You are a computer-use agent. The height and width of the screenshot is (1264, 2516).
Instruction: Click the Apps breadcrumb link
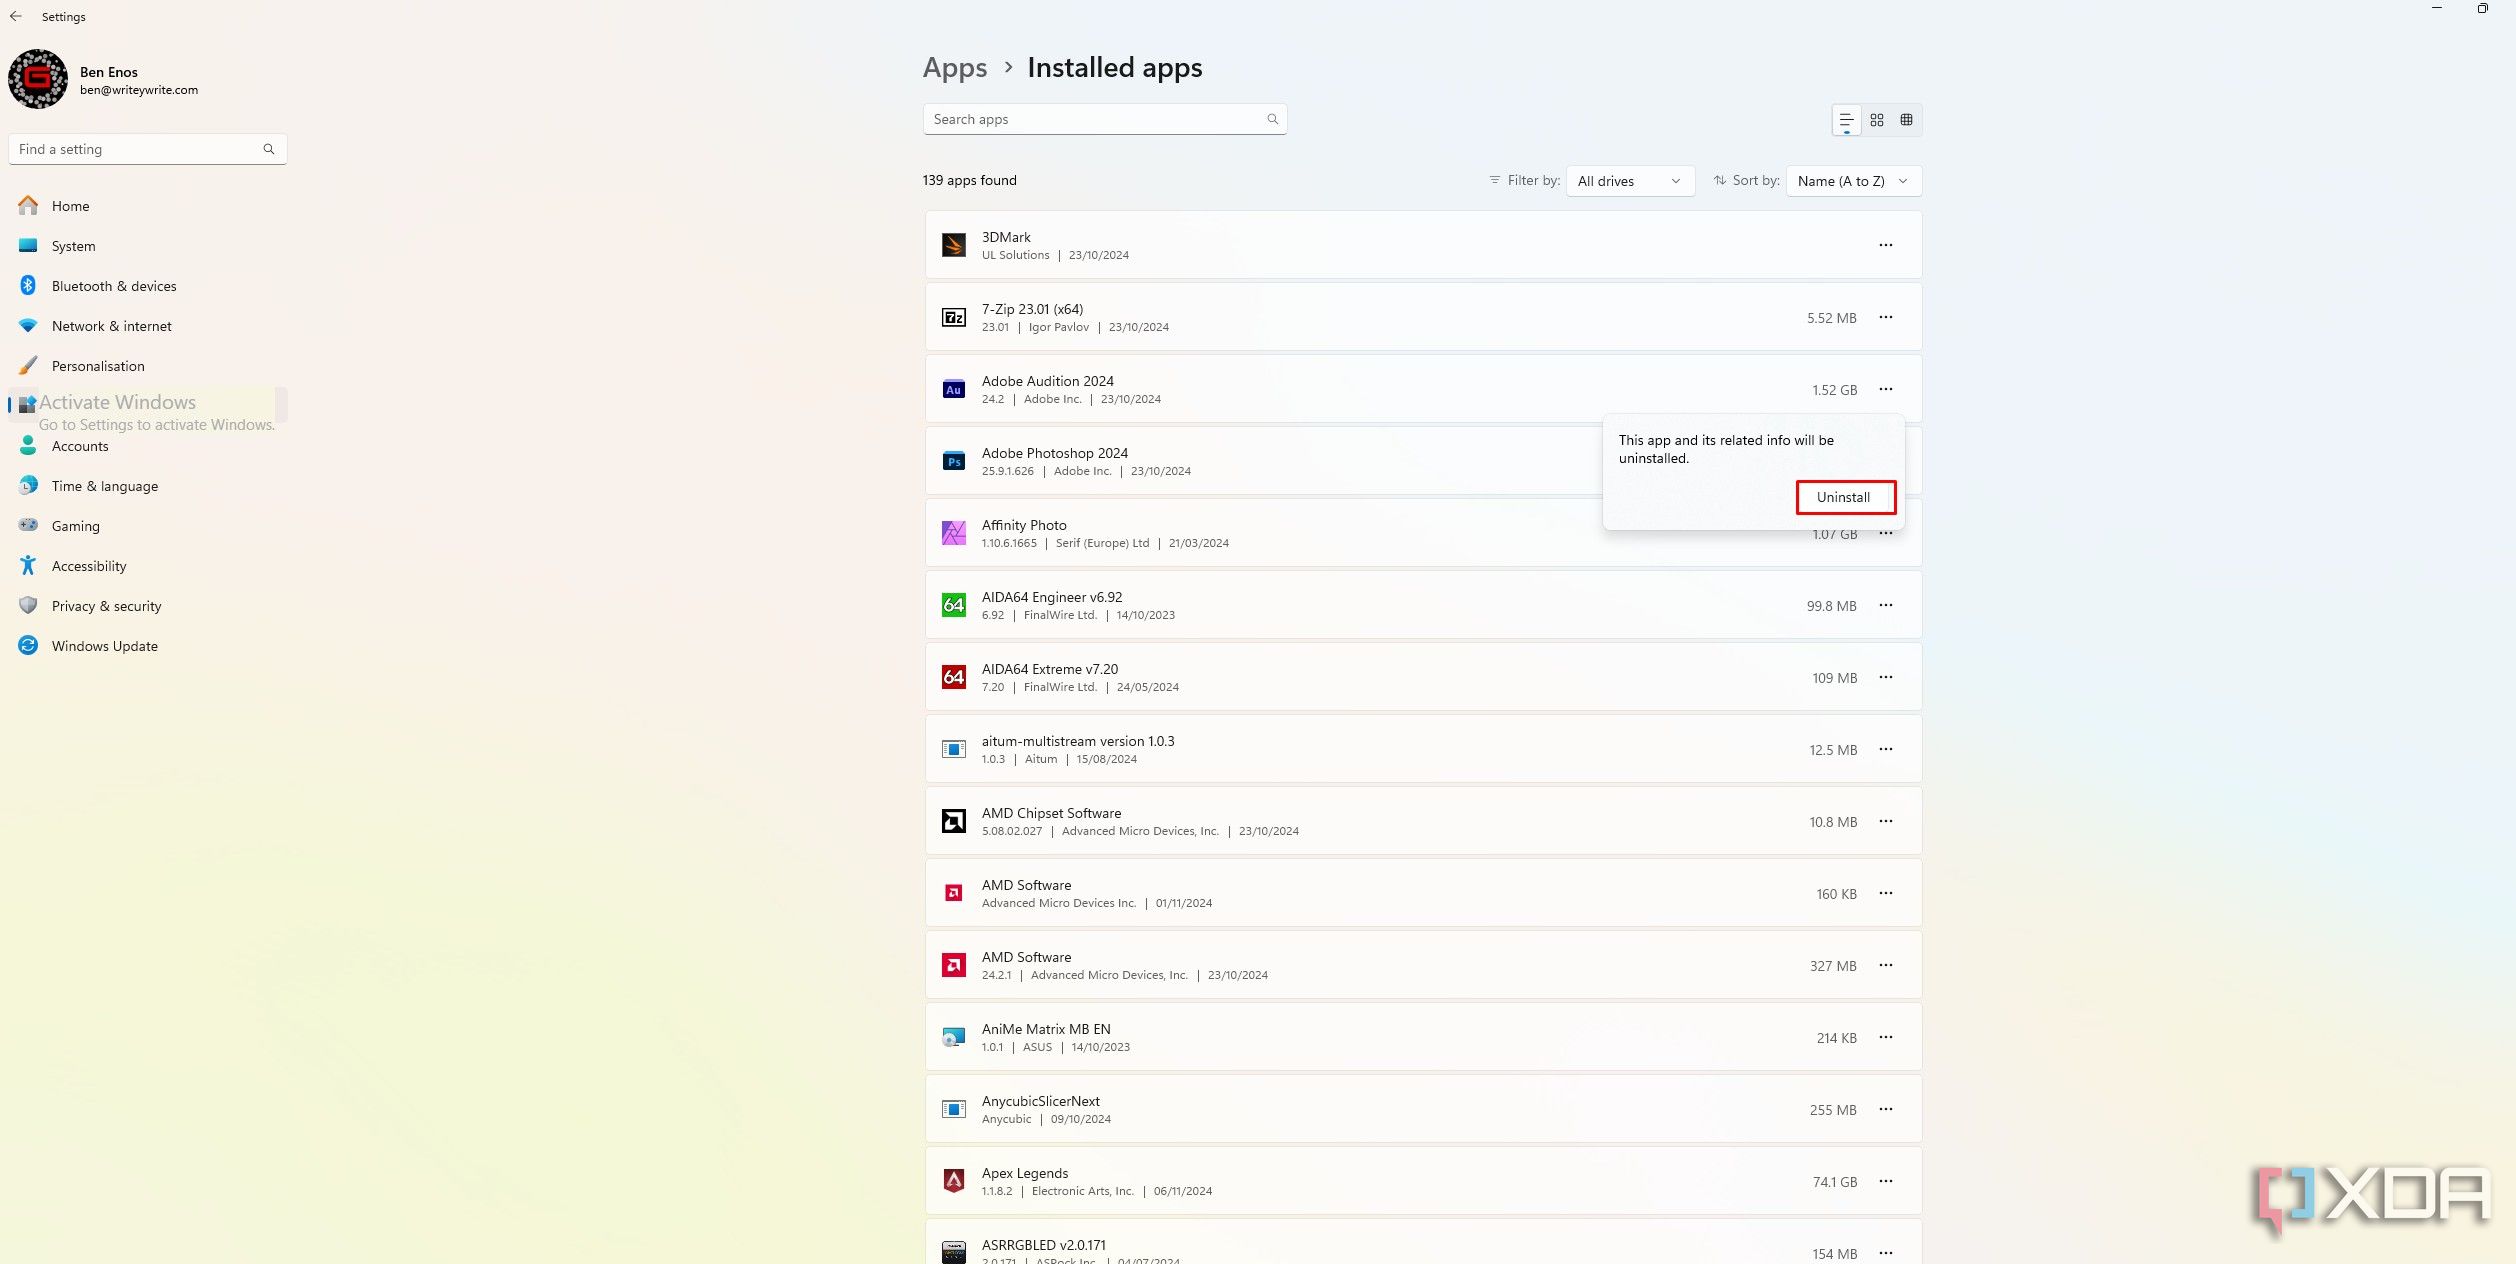[954, 68]
